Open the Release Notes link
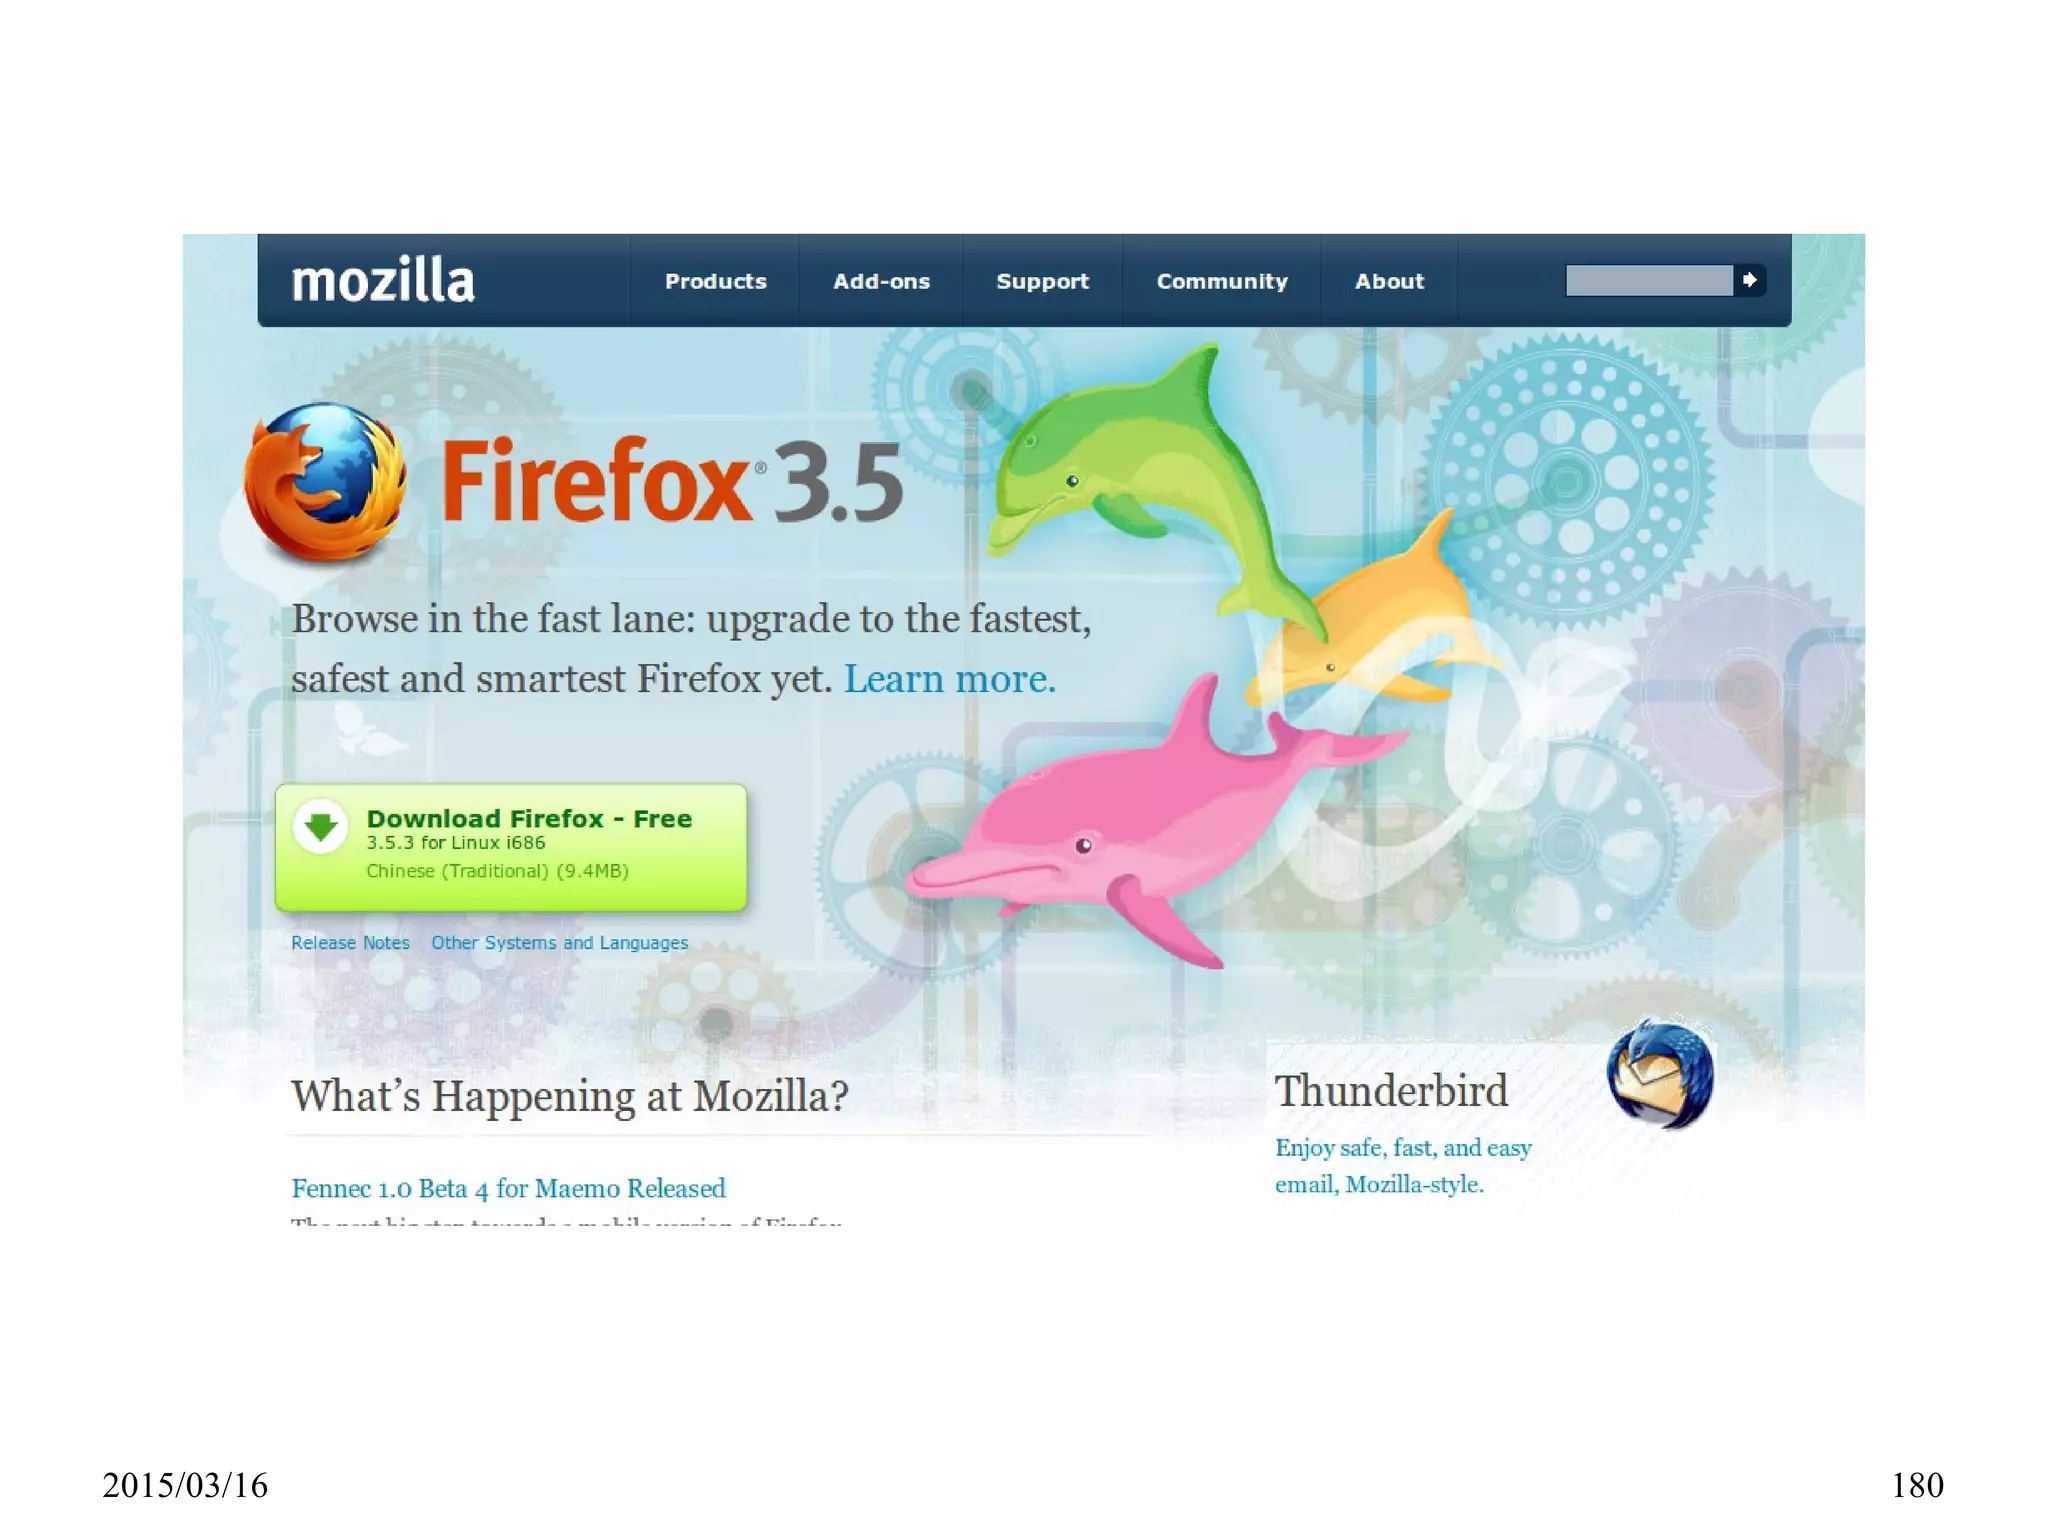 pos(350,943)
